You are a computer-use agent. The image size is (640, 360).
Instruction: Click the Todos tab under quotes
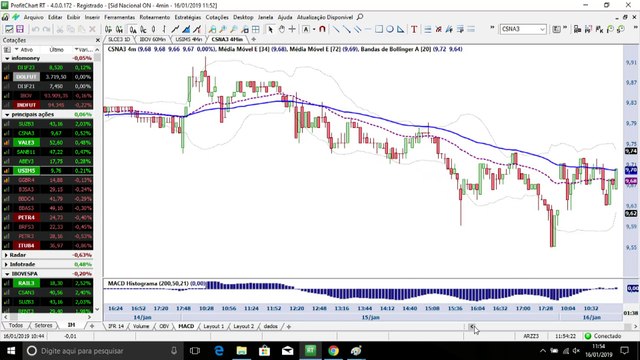click(x=16, y=325)
